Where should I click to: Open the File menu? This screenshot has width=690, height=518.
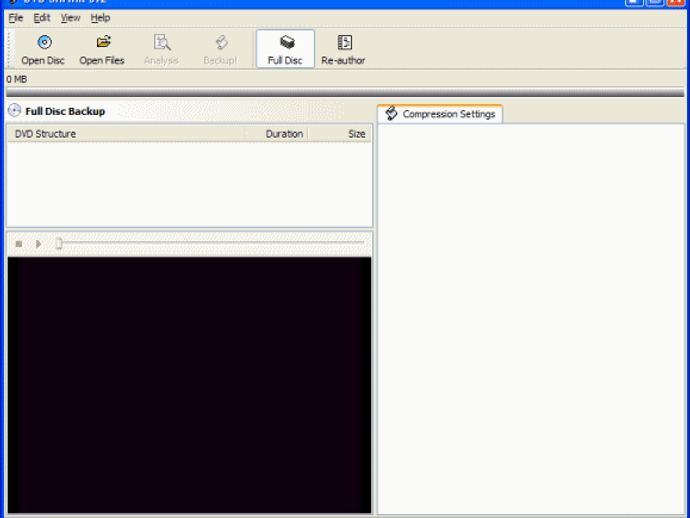(x=16, y=18)
